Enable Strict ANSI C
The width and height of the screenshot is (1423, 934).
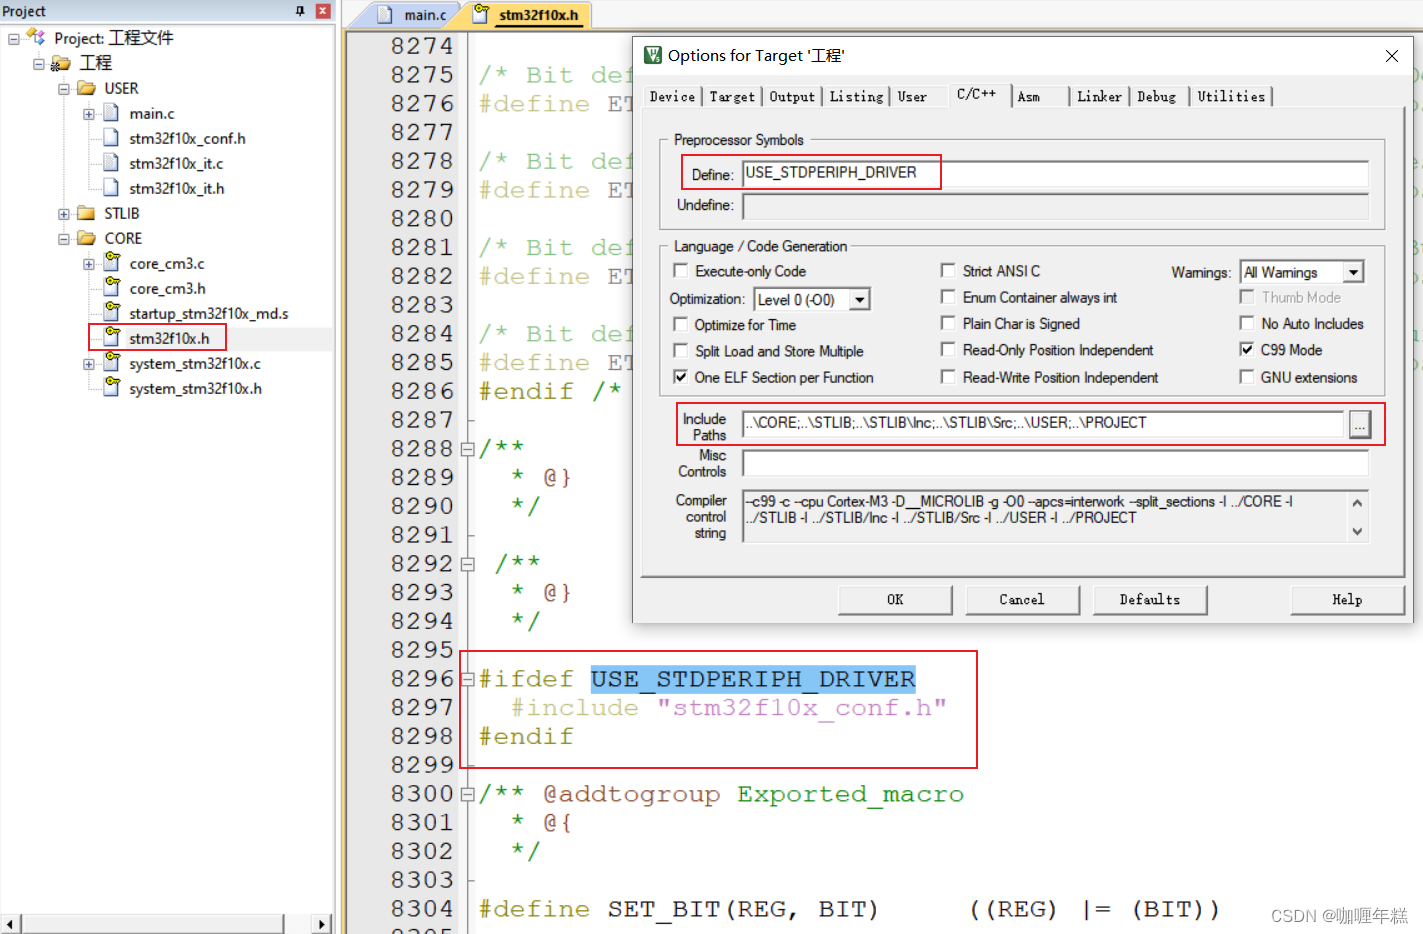948,270
